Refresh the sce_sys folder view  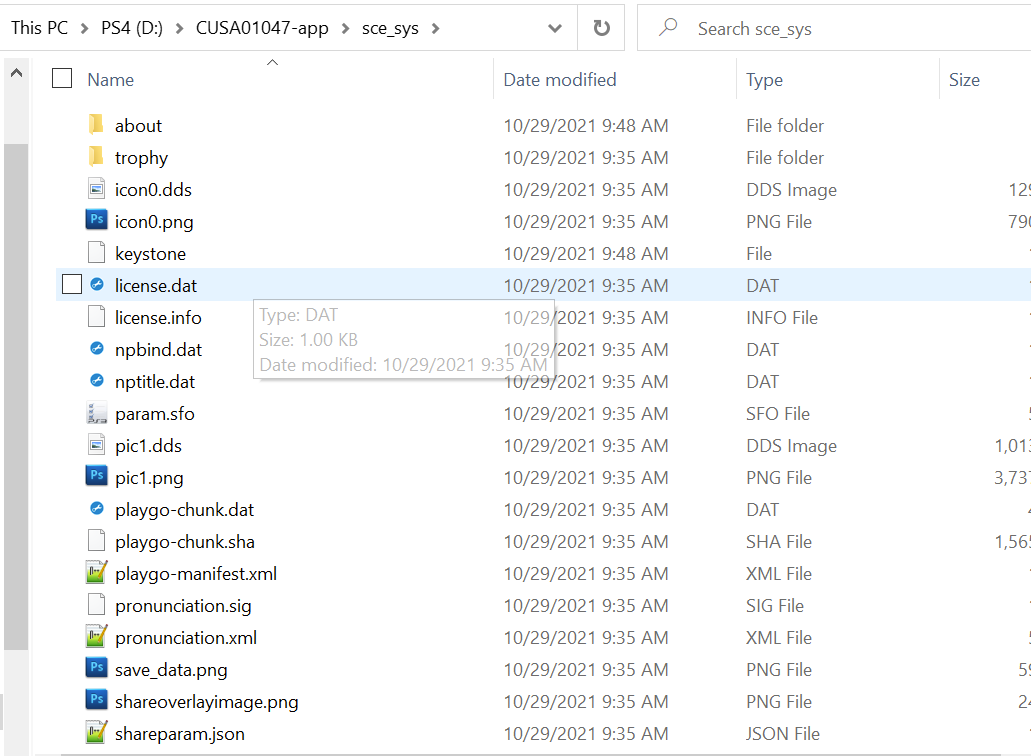coord(601,28)
